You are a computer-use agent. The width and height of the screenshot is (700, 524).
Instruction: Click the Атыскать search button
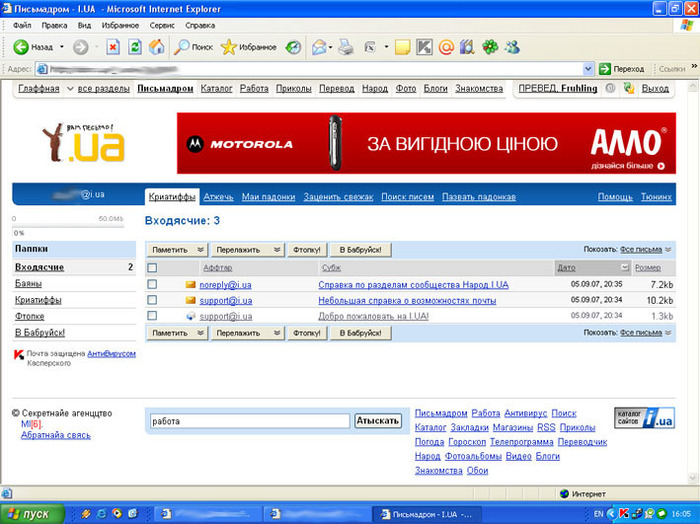pos(378,420)
